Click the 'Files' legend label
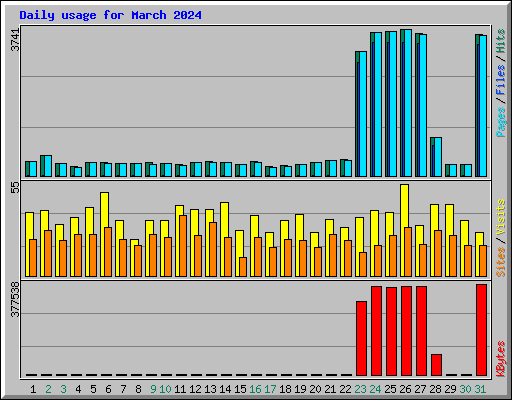This screenshot has height=400, width=512. coord(501,80)
